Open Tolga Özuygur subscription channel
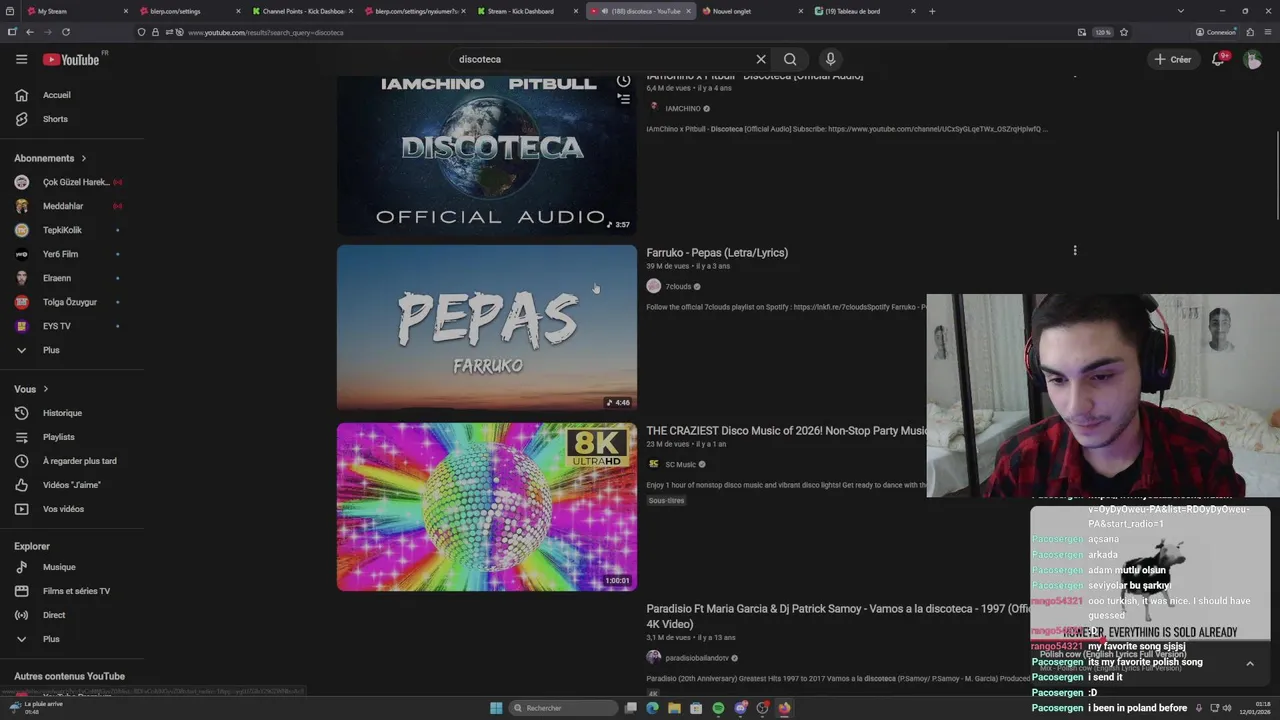The width and height of the screenshot is (1280, 720). 68,302
